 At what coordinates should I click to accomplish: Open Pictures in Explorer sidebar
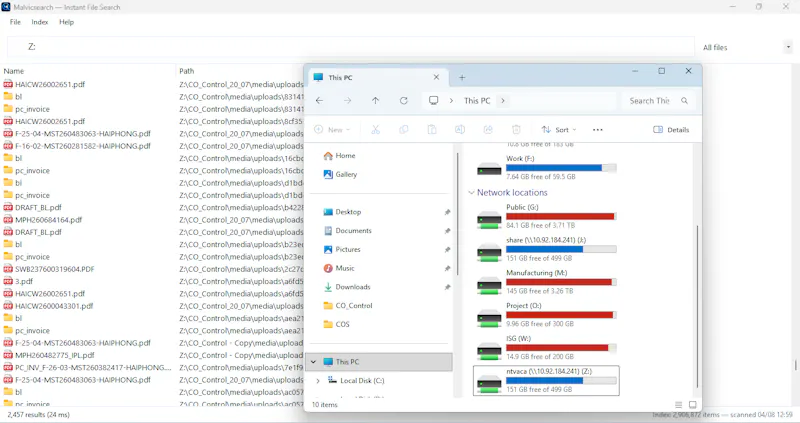point(342,250)
